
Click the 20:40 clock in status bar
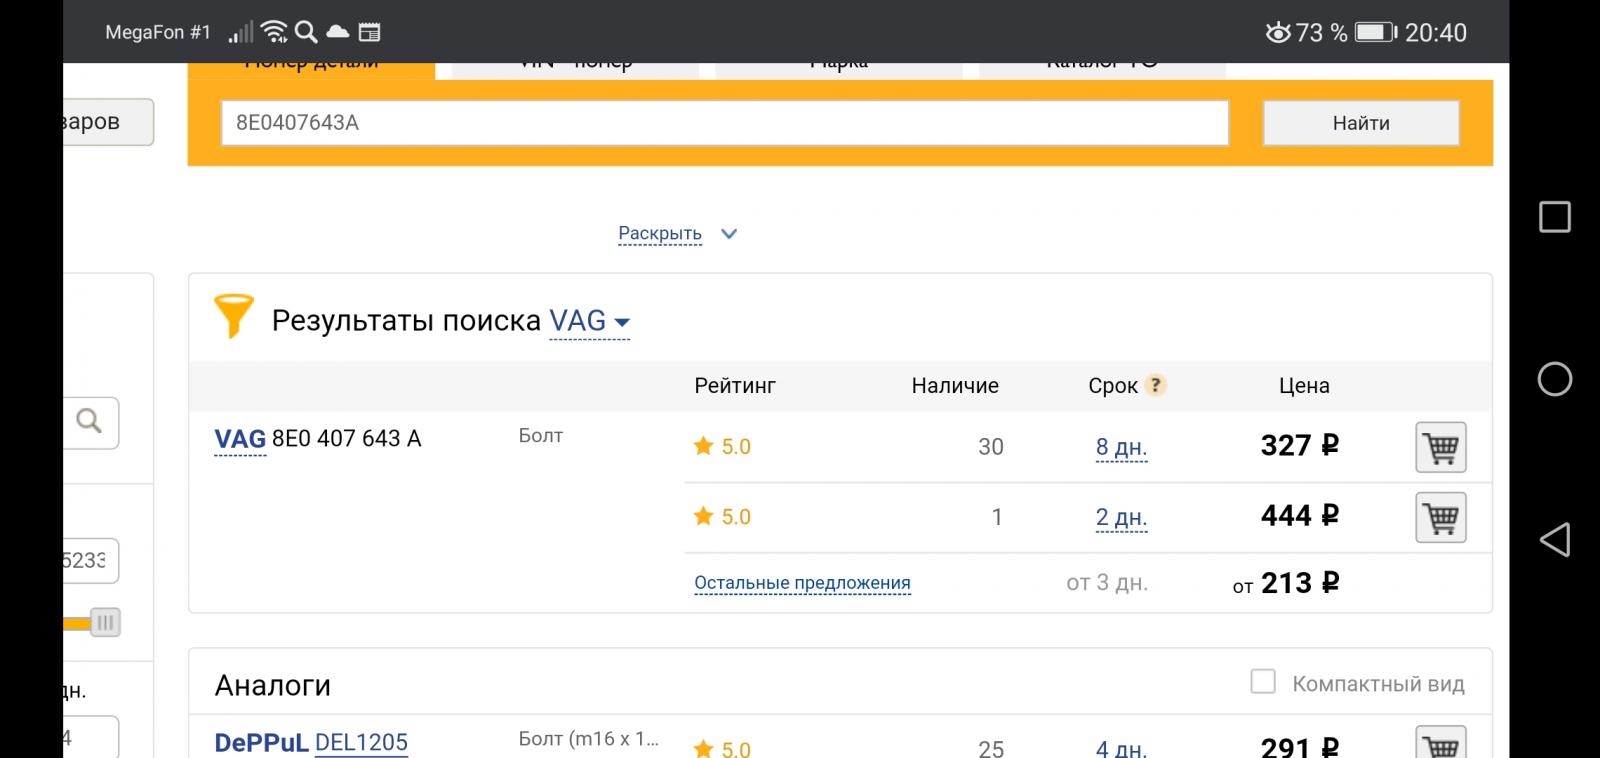click(x=1436, y=32)
